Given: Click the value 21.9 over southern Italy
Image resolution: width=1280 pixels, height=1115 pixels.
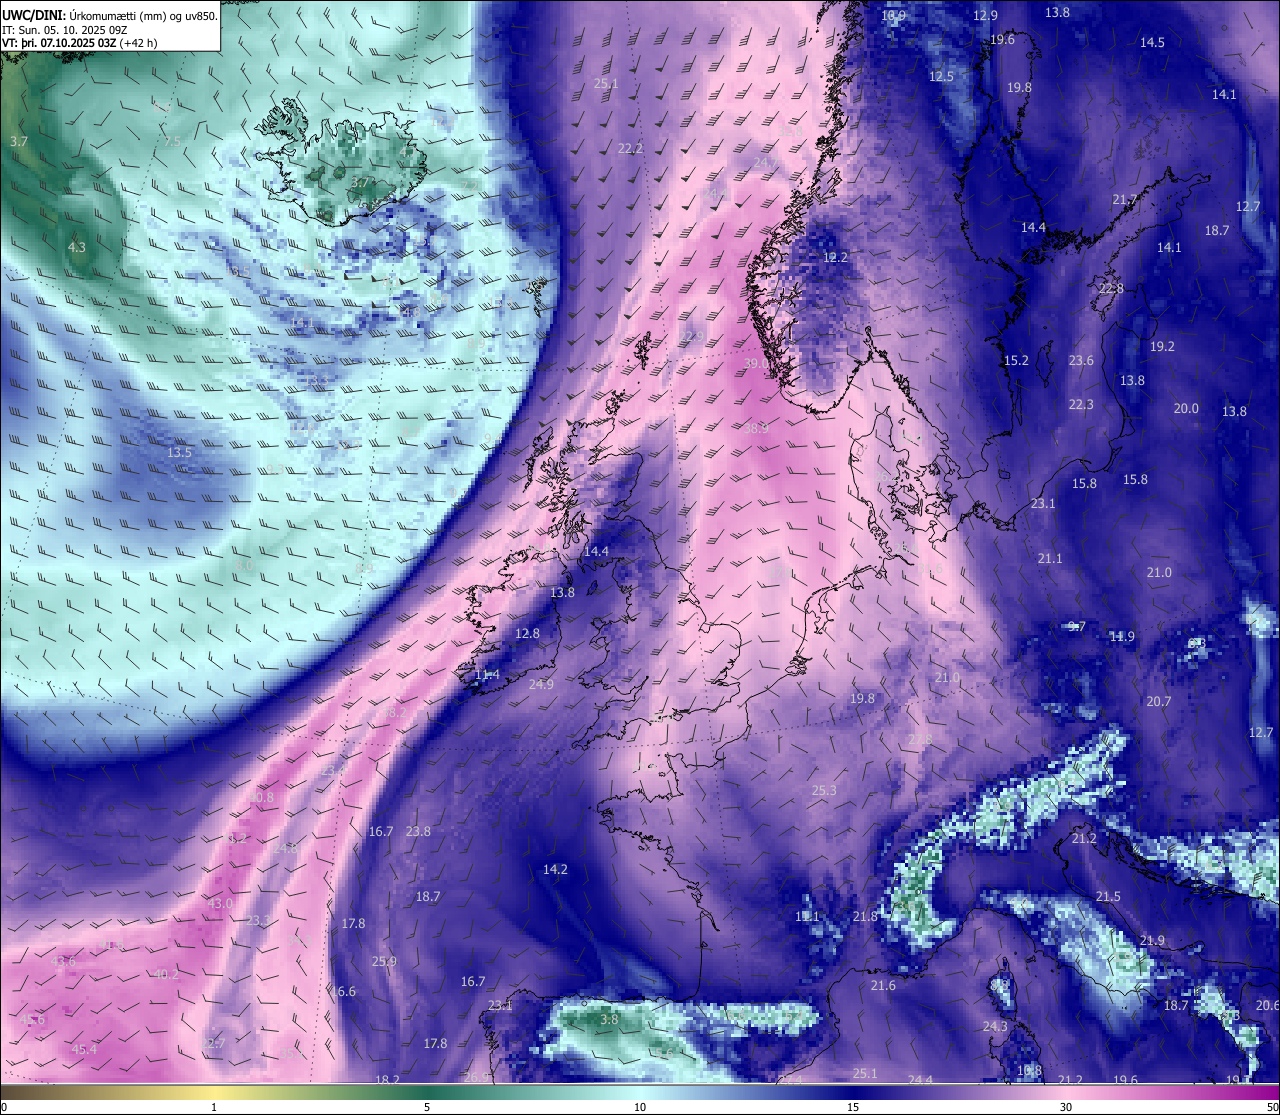Looking at the screenshot, I should tap(1152, 941).
